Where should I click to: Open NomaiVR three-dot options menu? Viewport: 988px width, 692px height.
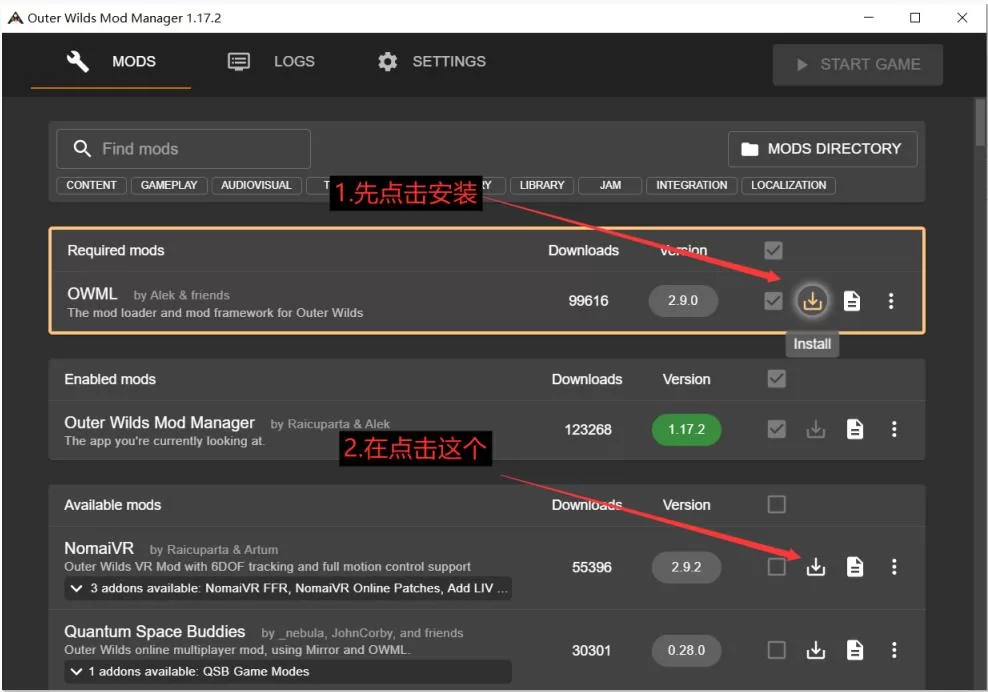click(894, 567)
